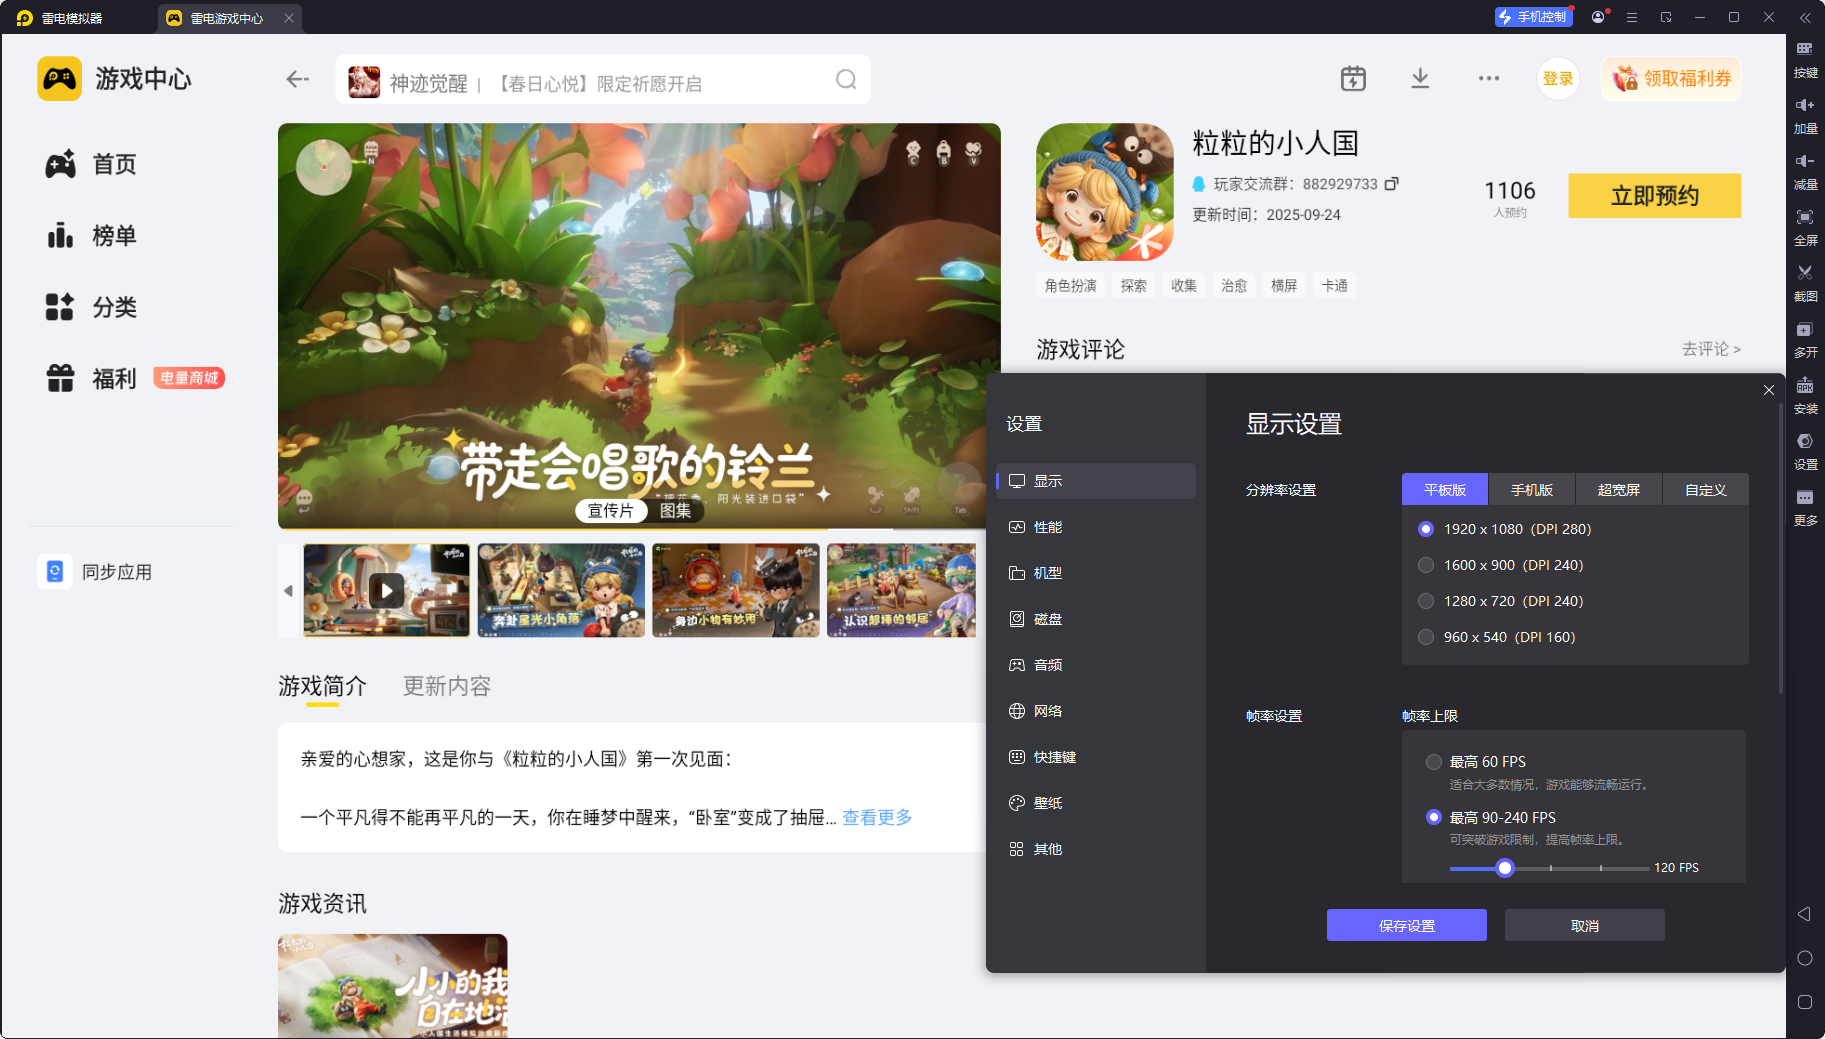The width and height of the screenshot is (1825, 1039).
Task: Open the 多开 multi-instance manager
Action: (1805, 339)
